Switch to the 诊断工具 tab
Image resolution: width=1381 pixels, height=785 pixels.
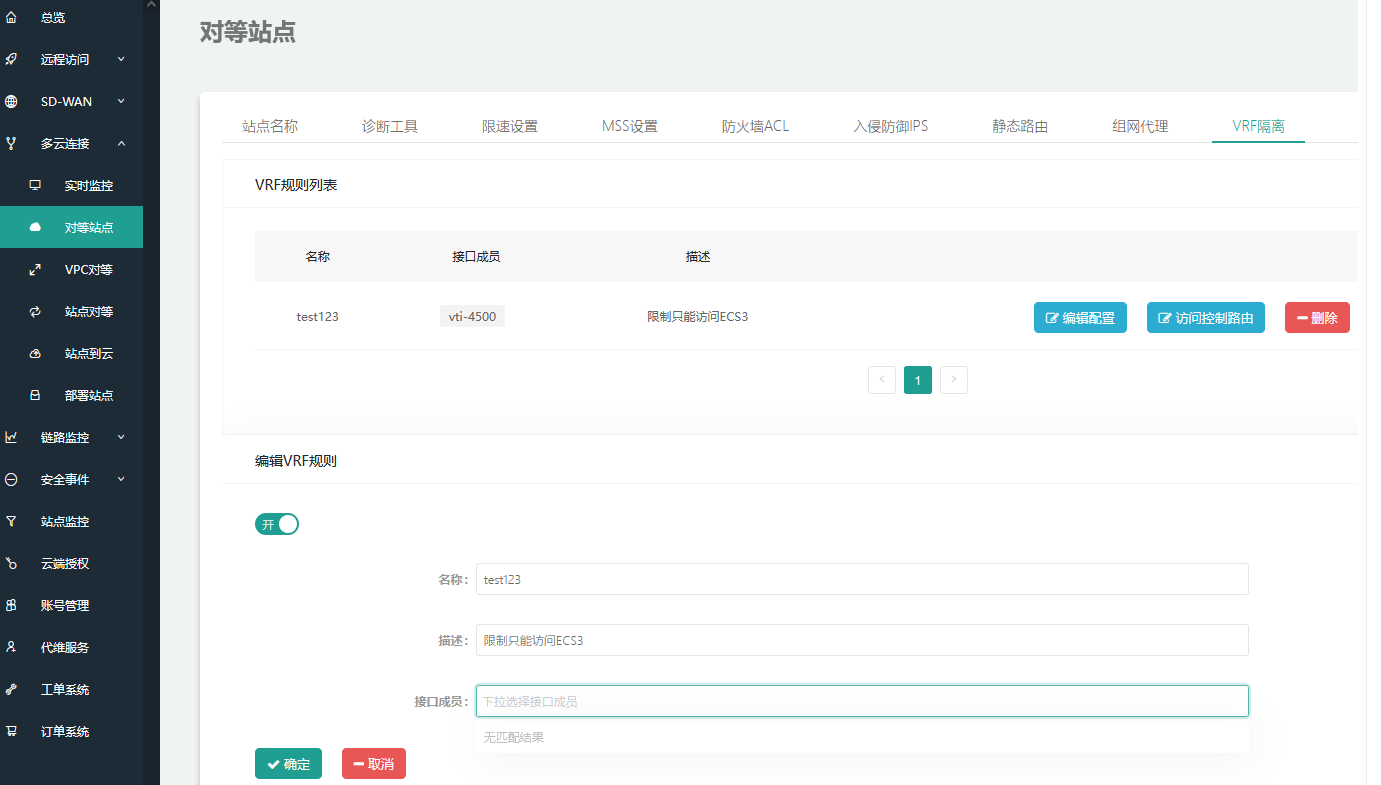coord(390,126)
